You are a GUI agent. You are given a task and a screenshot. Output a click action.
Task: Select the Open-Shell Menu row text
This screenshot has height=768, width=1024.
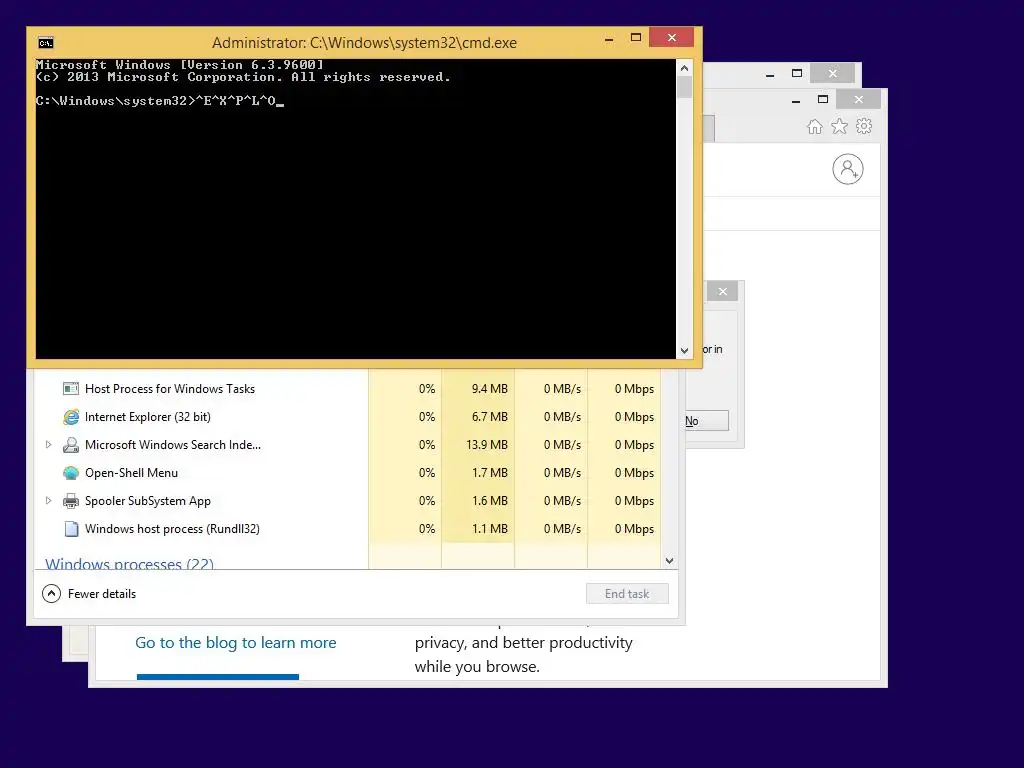(x=131, y=473)
